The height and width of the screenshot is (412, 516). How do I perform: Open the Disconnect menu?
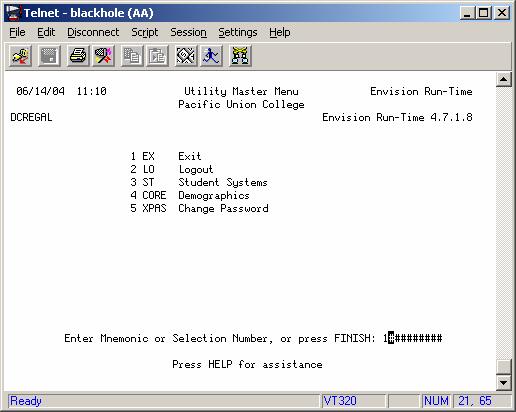pos(93,32)
